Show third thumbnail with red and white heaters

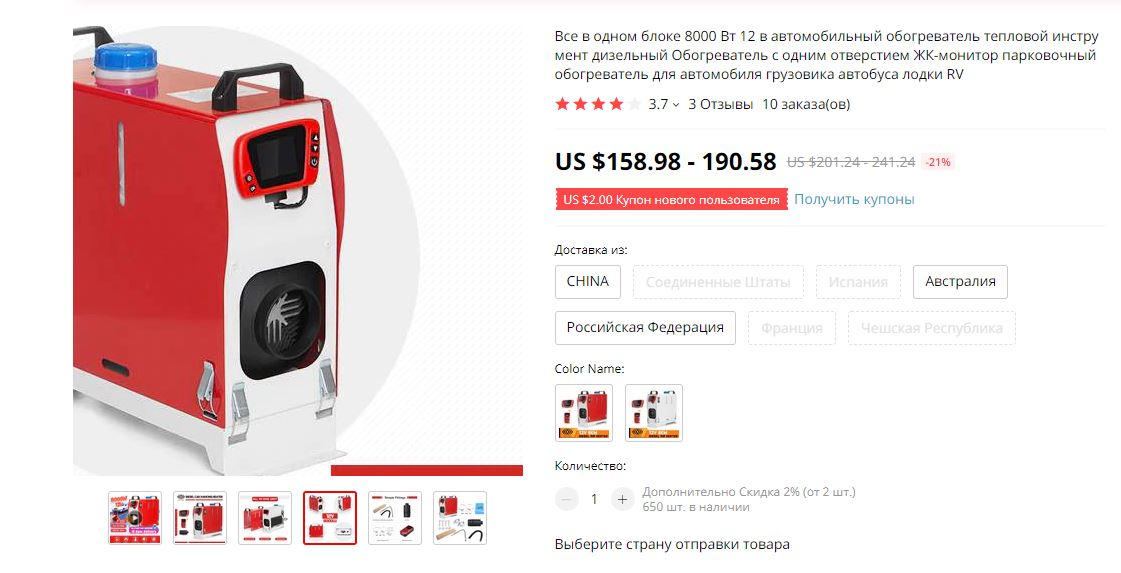265,518
